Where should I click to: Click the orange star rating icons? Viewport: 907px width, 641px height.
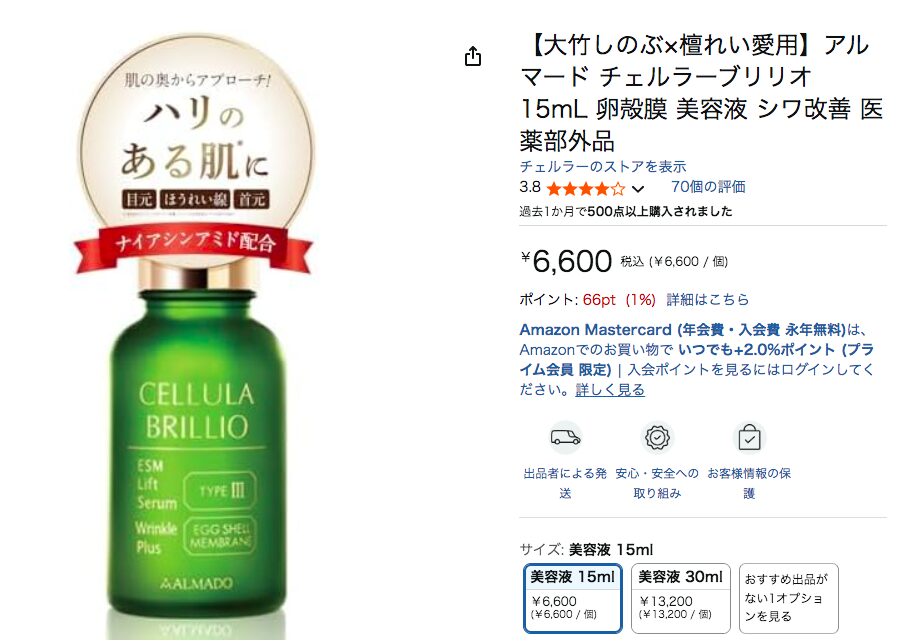tap(586, 189)
